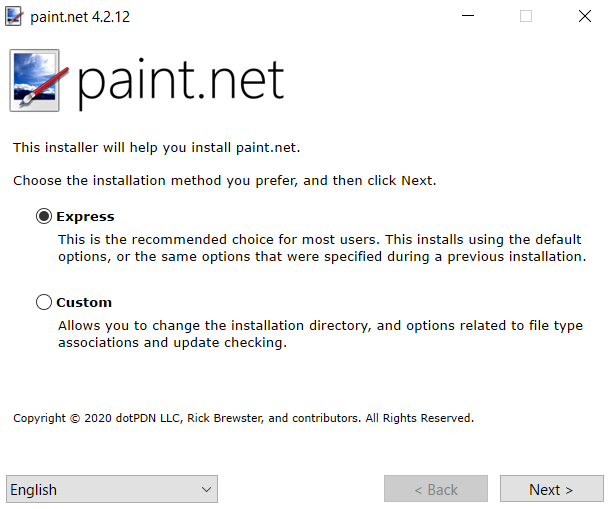Click the large paint.net paintbrush logo image

[x=39, y=80]
